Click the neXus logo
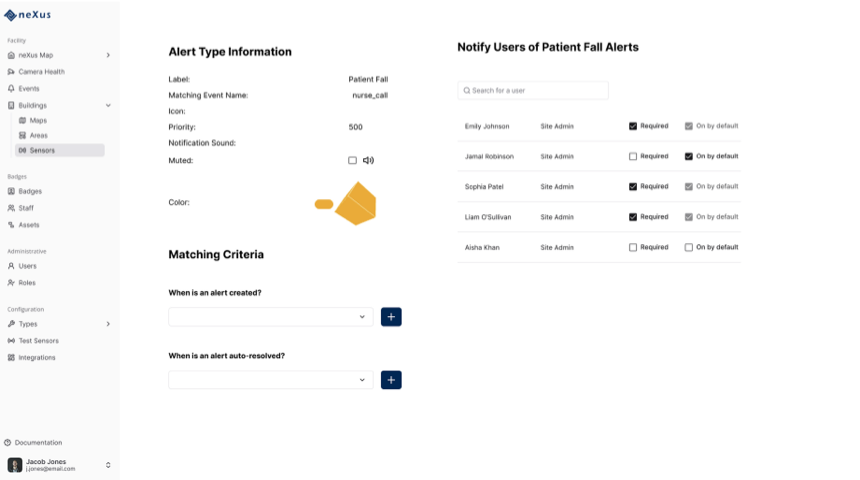 27,15
